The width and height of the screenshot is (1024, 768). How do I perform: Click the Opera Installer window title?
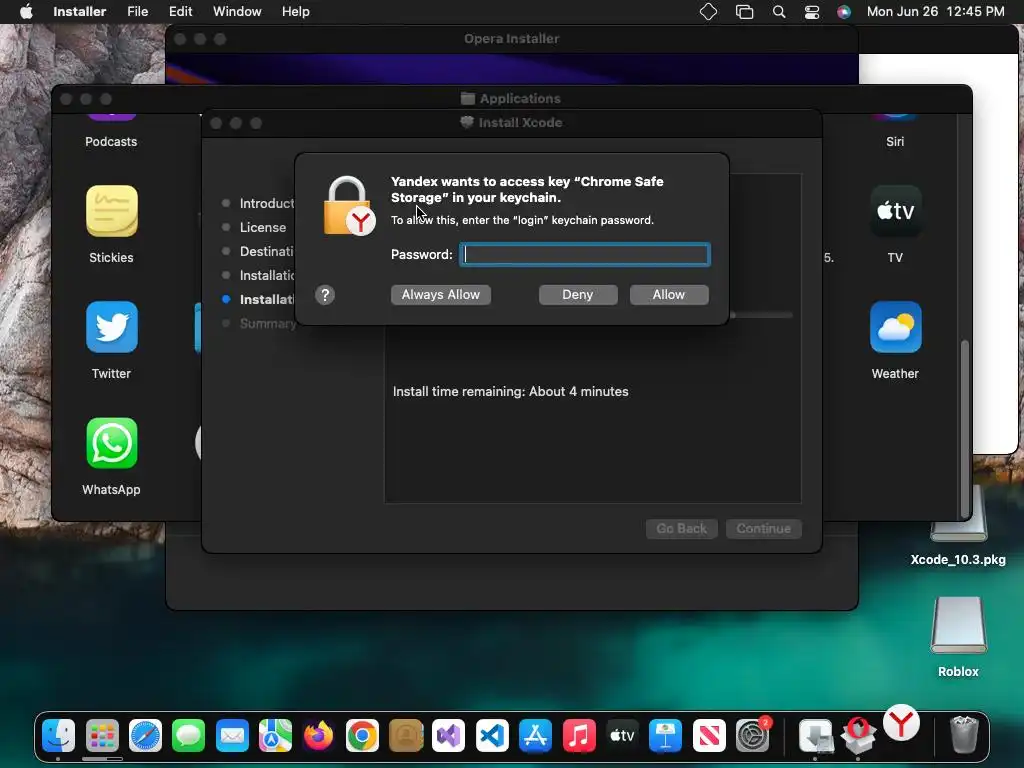click(x=511, y=39)
